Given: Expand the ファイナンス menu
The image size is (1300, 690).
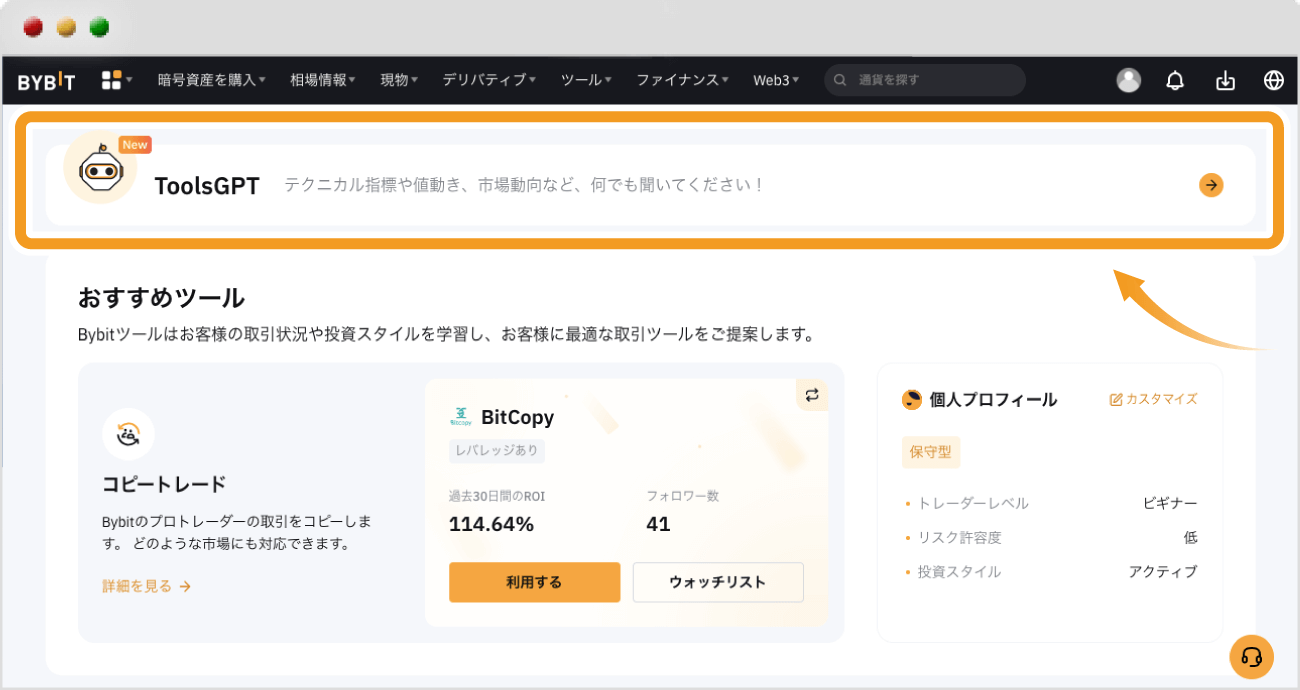Looking at the screenshot, I should point(683,80).
